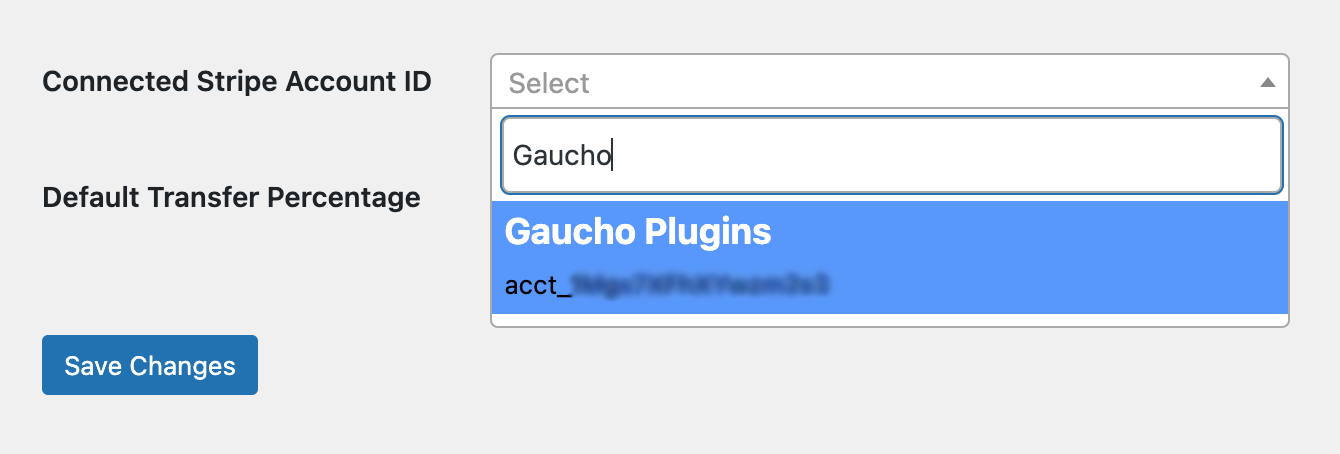Click the white strip below the highlighted result
The height and width of the screenshot is (454, 1340).
[x=889, y=320]
